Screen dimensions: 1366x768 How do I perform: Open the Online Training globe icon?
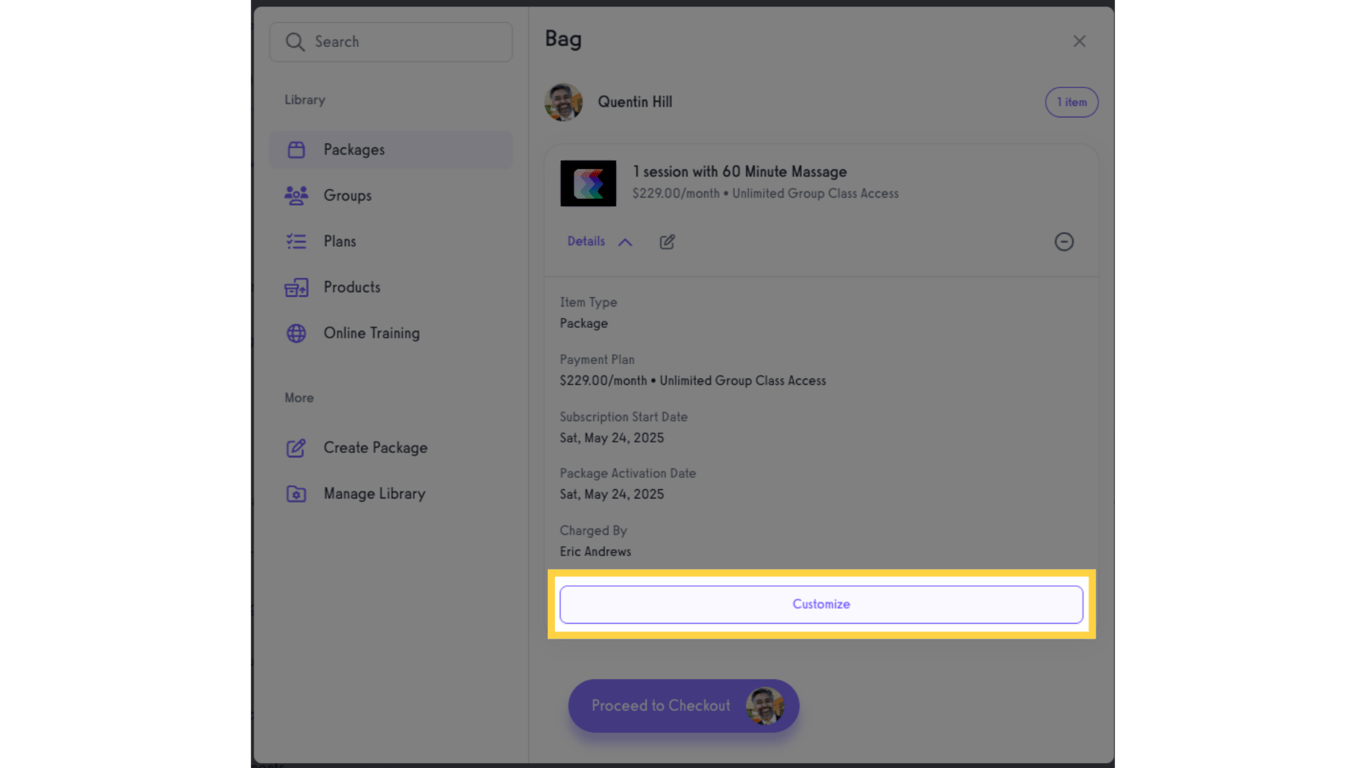[296, 333]
